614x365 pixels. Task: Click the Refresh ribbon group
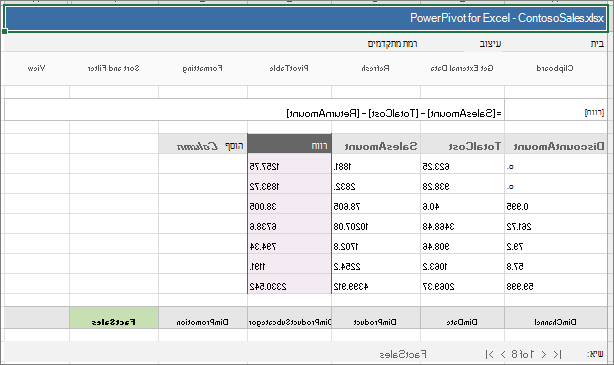[x=376, y=68]
